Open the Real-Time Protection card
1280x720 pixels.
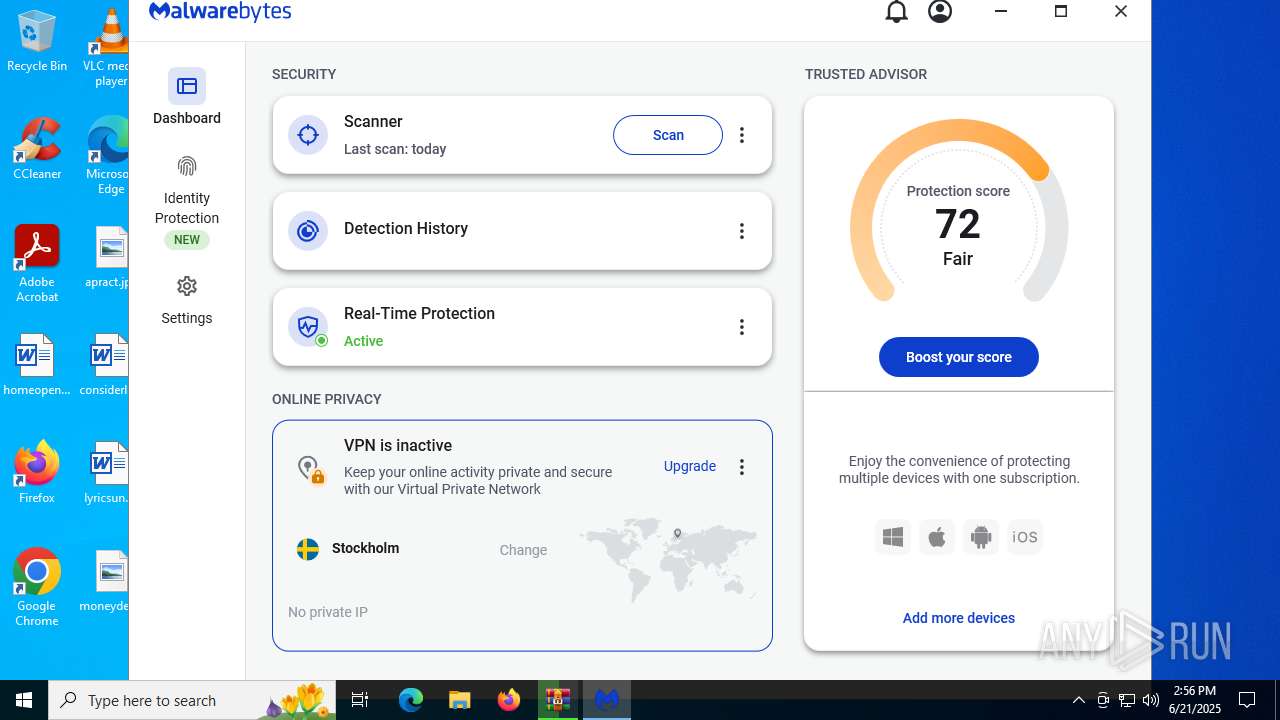click(x=522, y=327)
